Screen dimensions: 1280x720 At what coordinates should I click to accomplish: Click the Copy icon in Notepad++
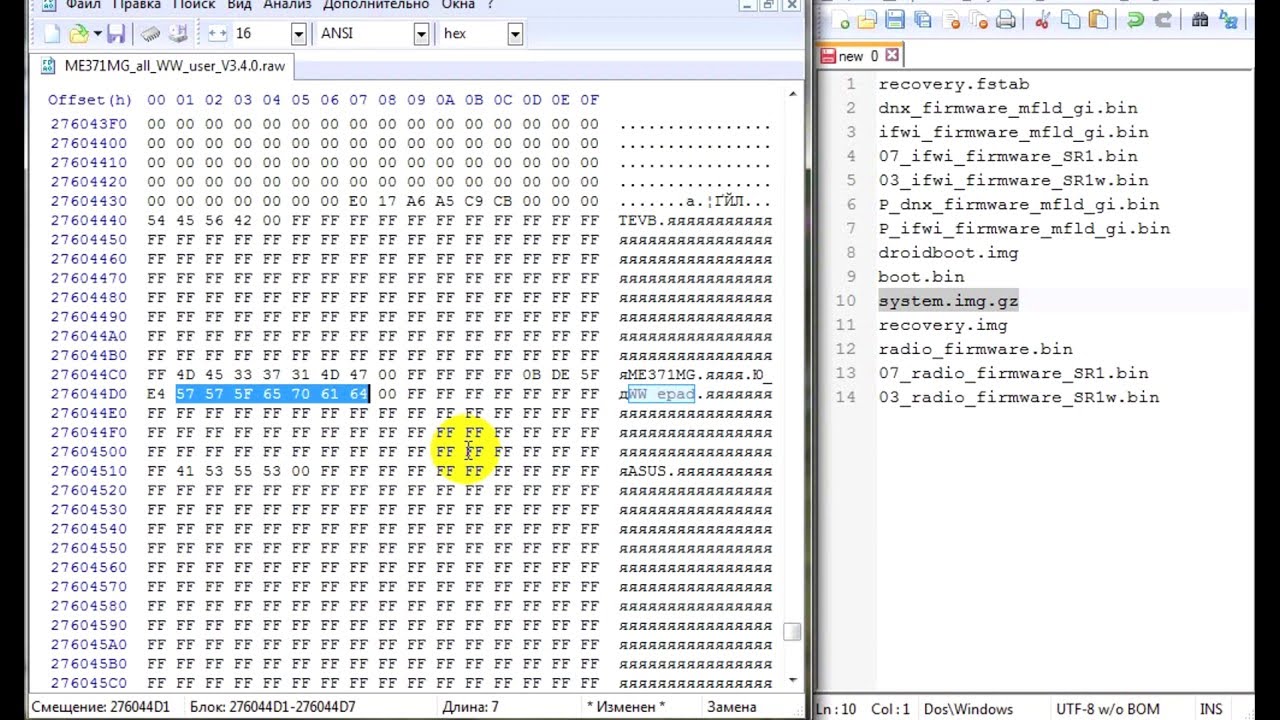tap(1071, 20)
